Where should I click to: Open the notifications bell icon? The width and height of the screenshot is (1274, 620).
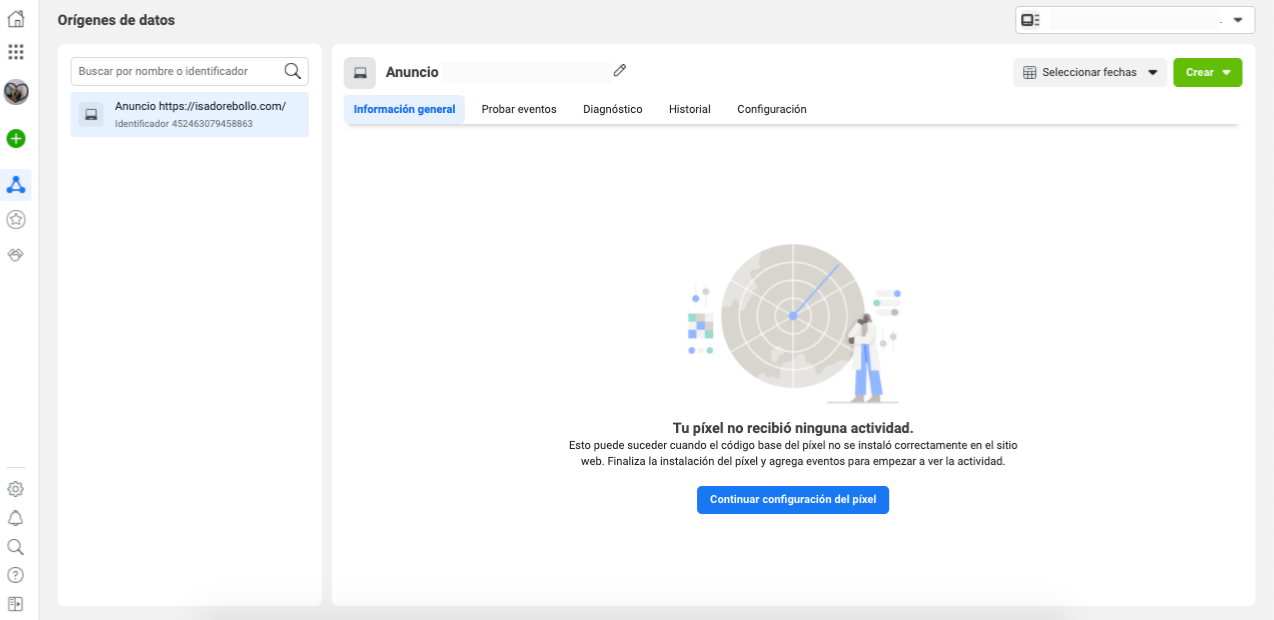point(15,517)
